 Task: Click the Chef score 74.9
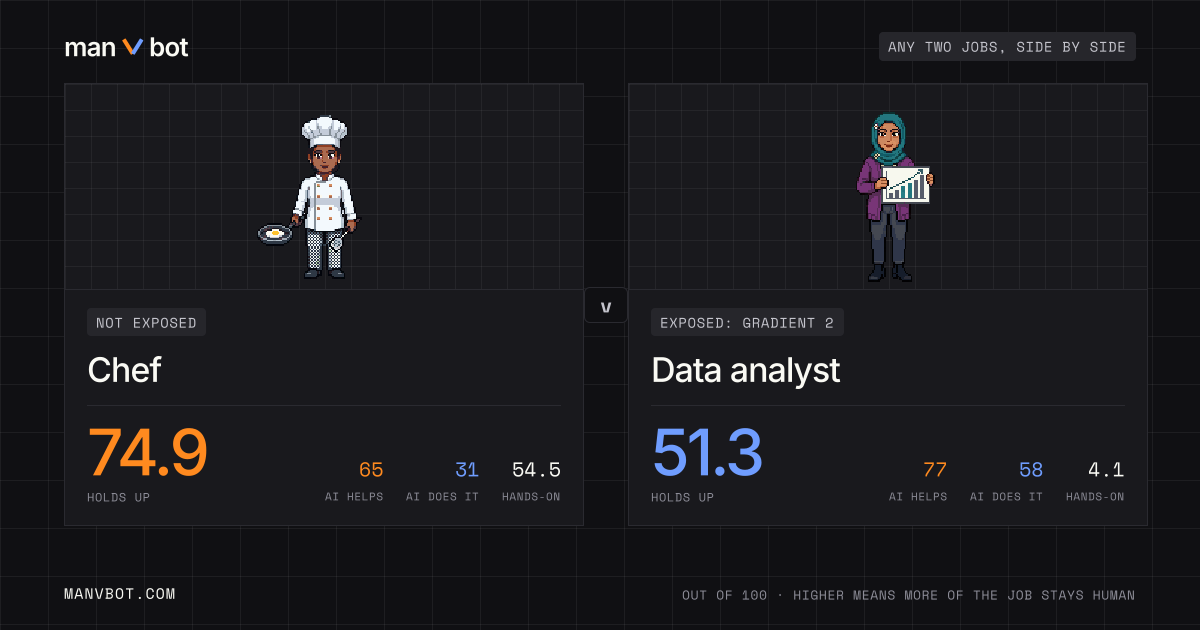(148, 453)
